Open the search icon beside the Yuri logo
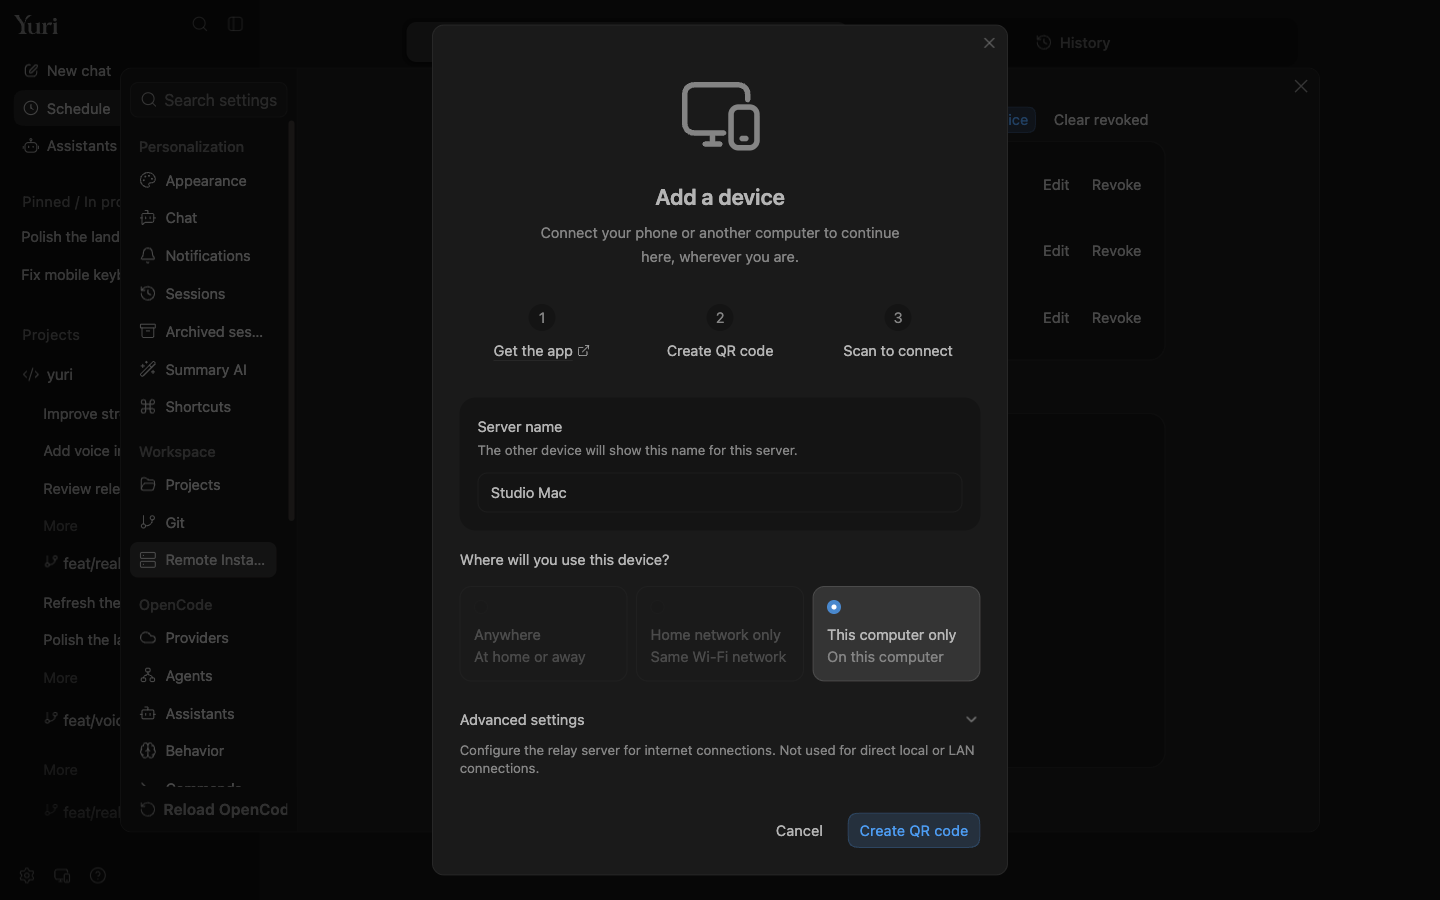The height and width of the screenshot is (900, 1440). tap(200, 24)
